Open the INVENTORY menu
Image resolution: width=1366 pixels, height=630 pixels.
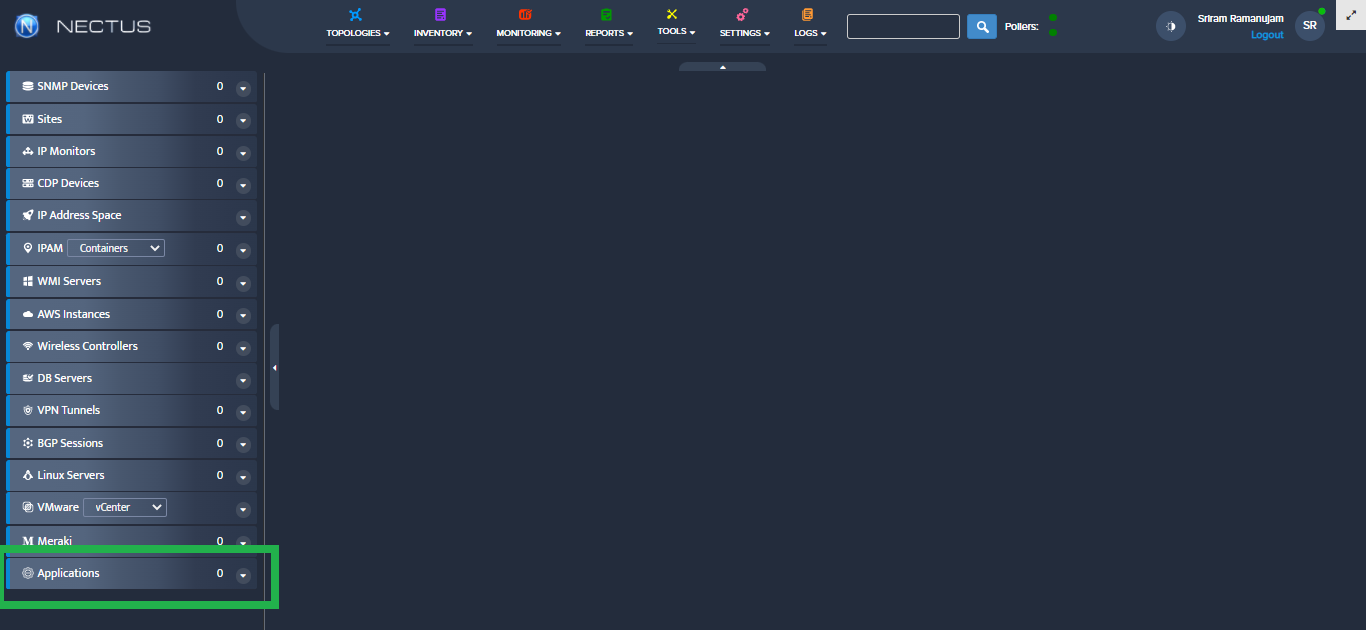(x=443, y=33)
